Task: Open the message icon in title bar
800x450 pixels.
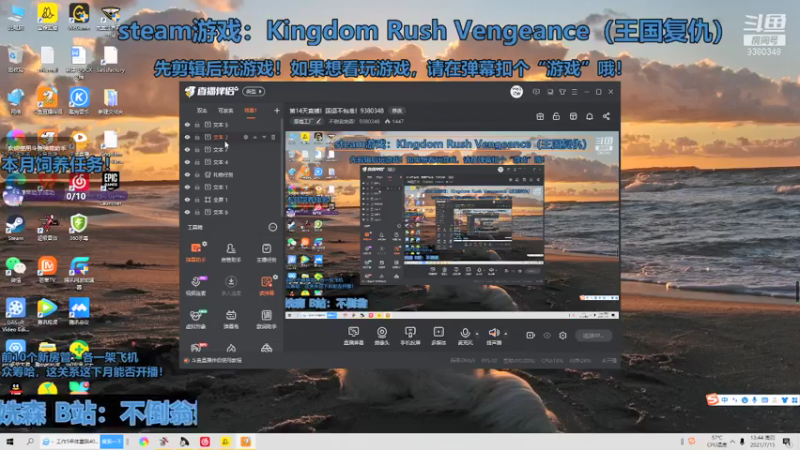Action: [536, 92]
